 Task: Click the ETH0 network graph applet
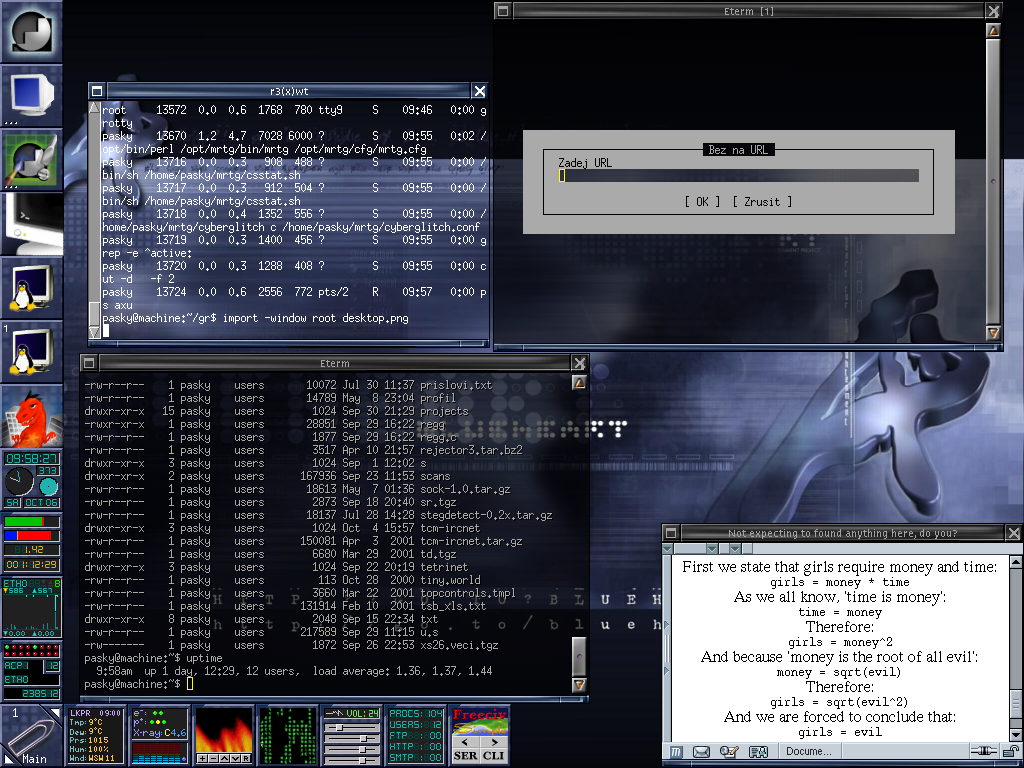[31, 607]
